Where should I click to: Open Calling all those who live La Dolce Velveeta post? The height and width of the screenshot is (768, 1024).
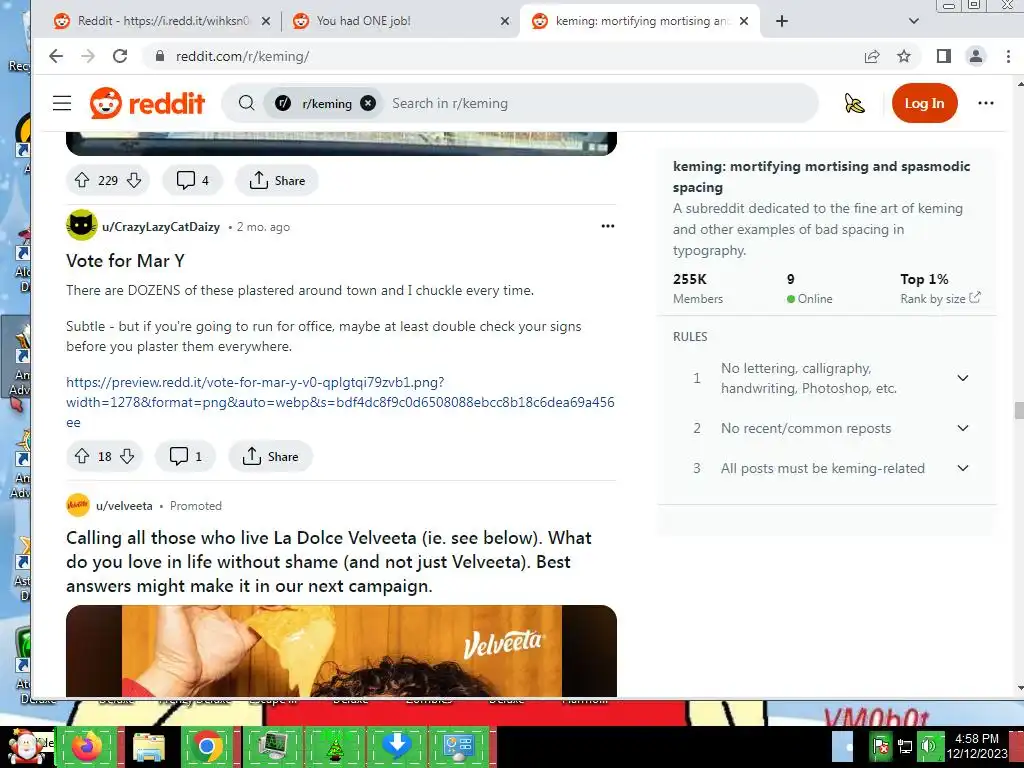(328, 562)
